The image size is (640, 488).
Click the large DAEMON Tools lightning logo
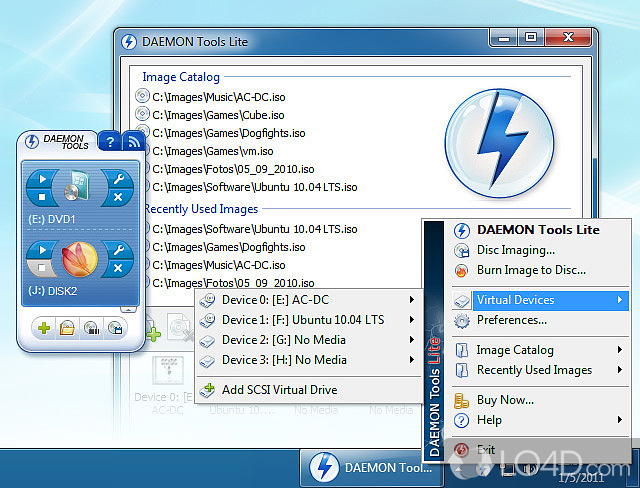[x=499, y=144]
